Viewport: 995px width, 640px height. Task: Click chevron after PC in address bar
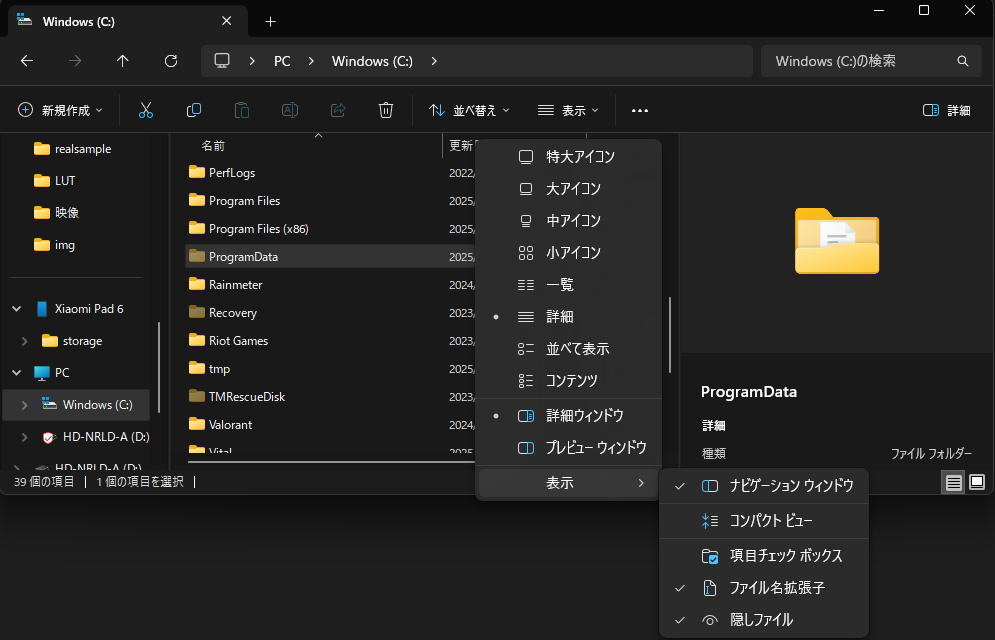pyautogui.click(x=311, y=61)
